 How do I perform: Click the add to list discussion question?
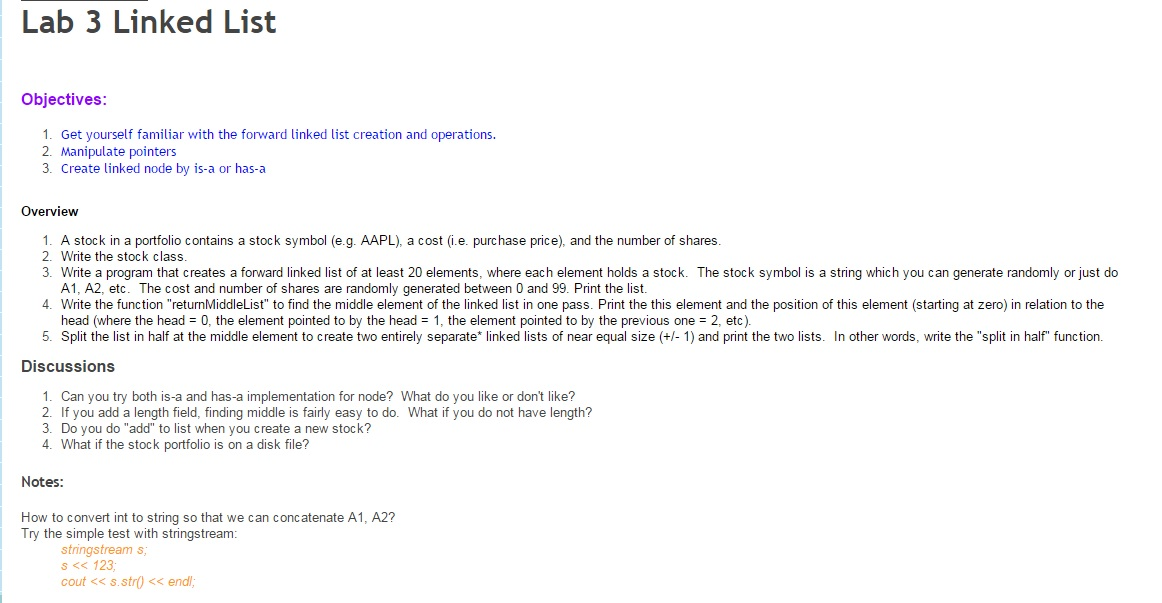pyautogui.click(x=216, y=428)
